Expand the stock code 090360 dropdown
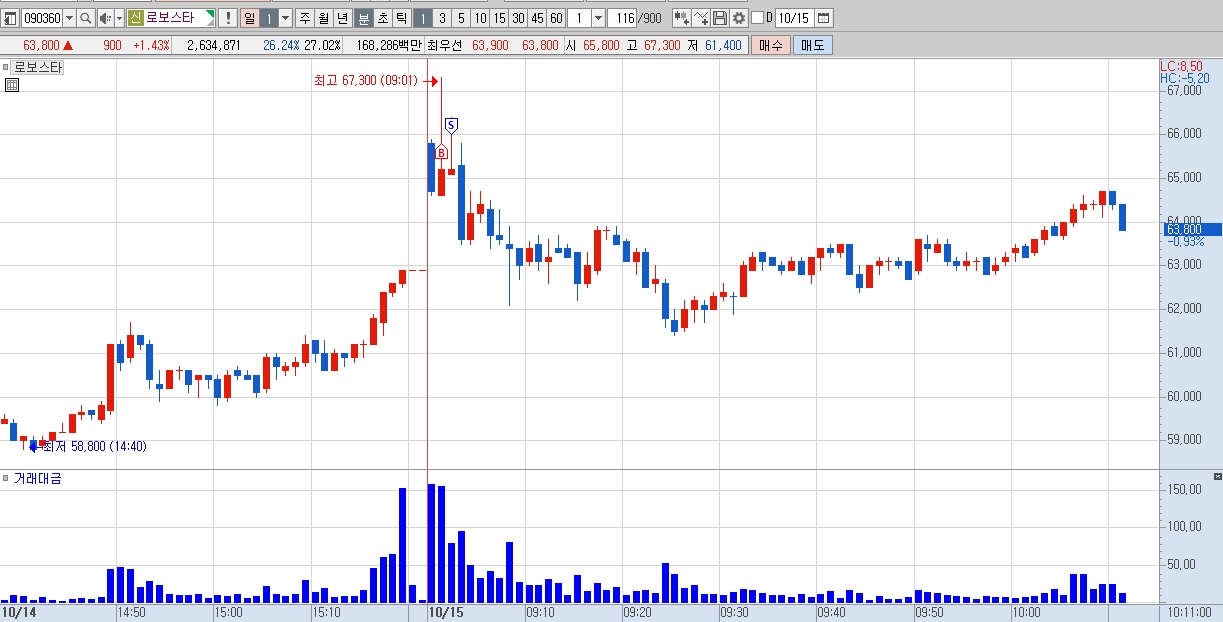This screenshot has width=1223, height=622. click(x=69, y=18)
